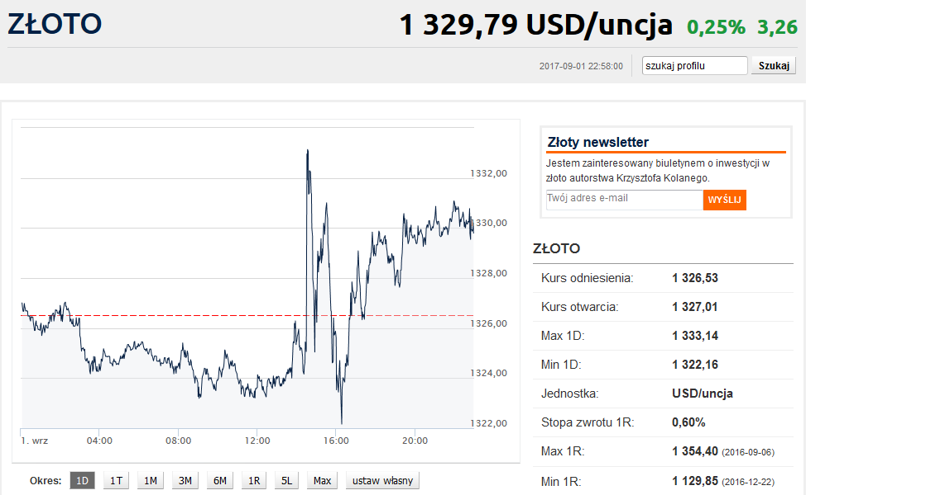Click the Max 1R value 1 354,40
Viewport: 945px width, 495px height.
[x=695, y=451]
